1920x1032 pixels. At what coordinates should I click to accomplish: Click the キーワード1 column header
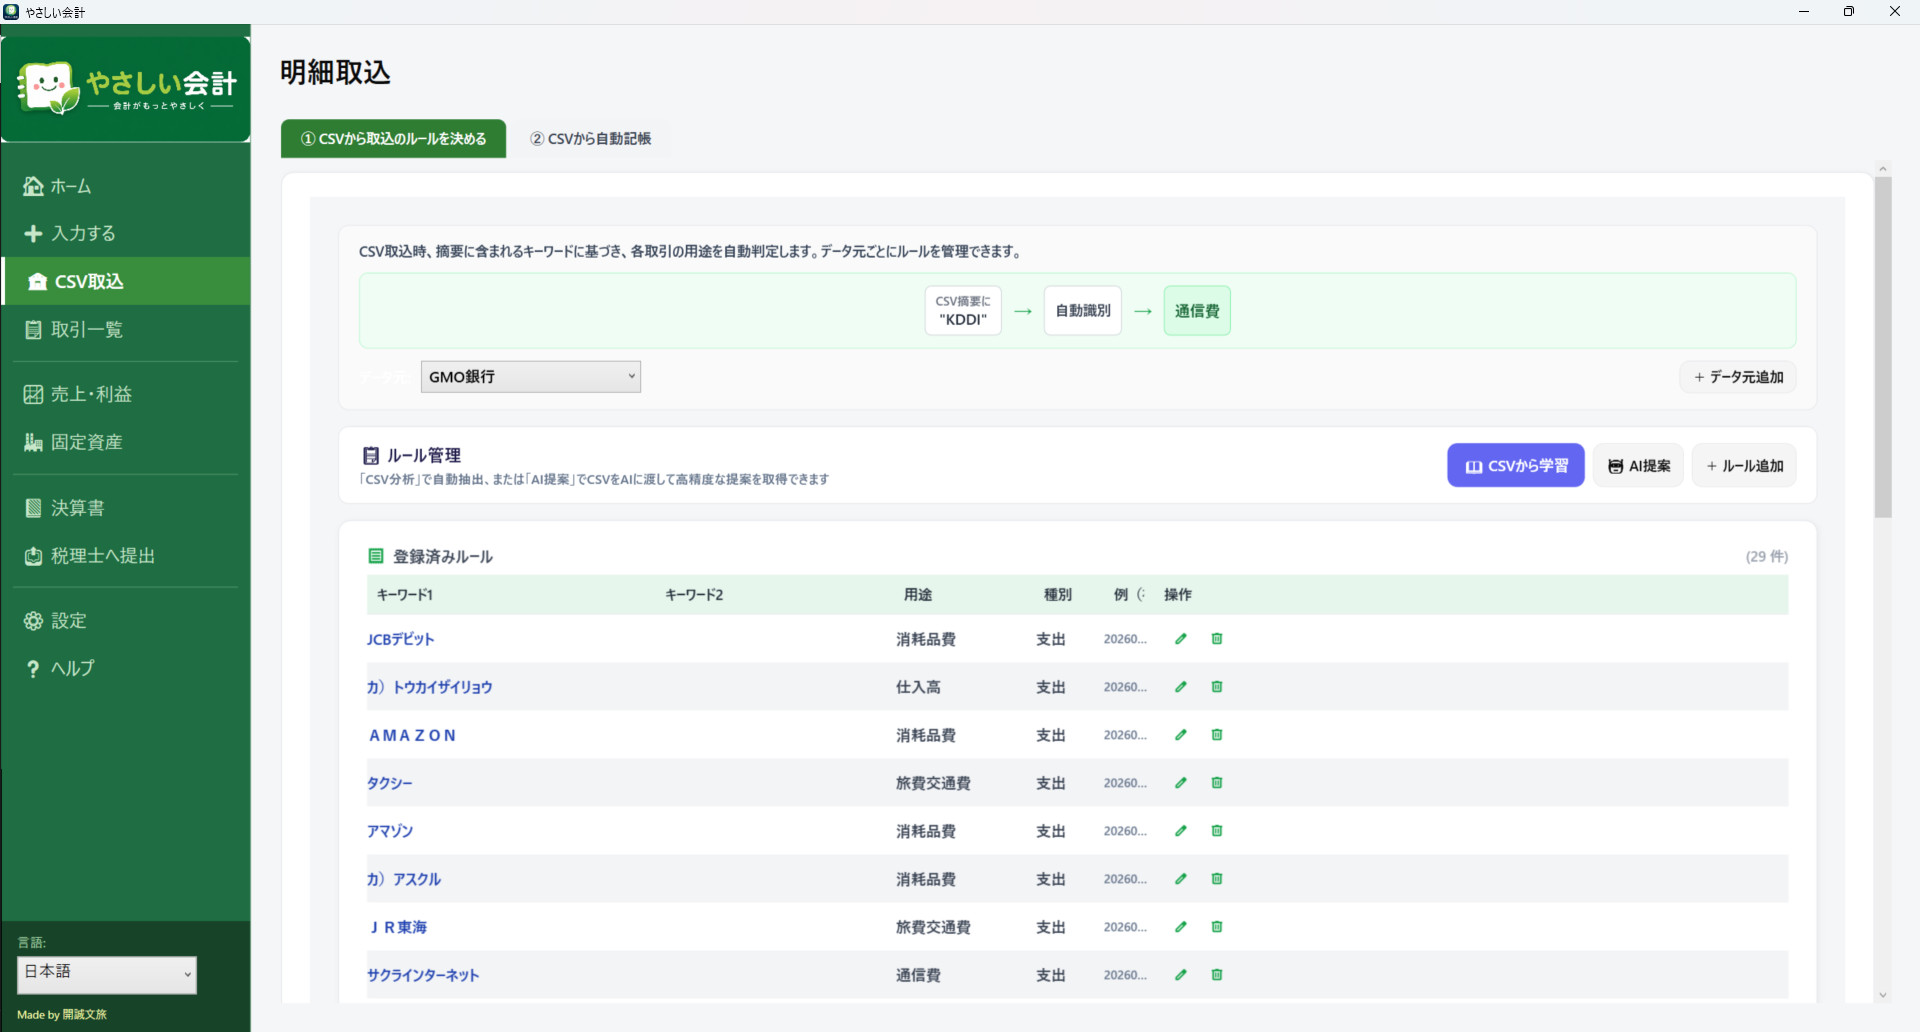[x=404, y=595]
